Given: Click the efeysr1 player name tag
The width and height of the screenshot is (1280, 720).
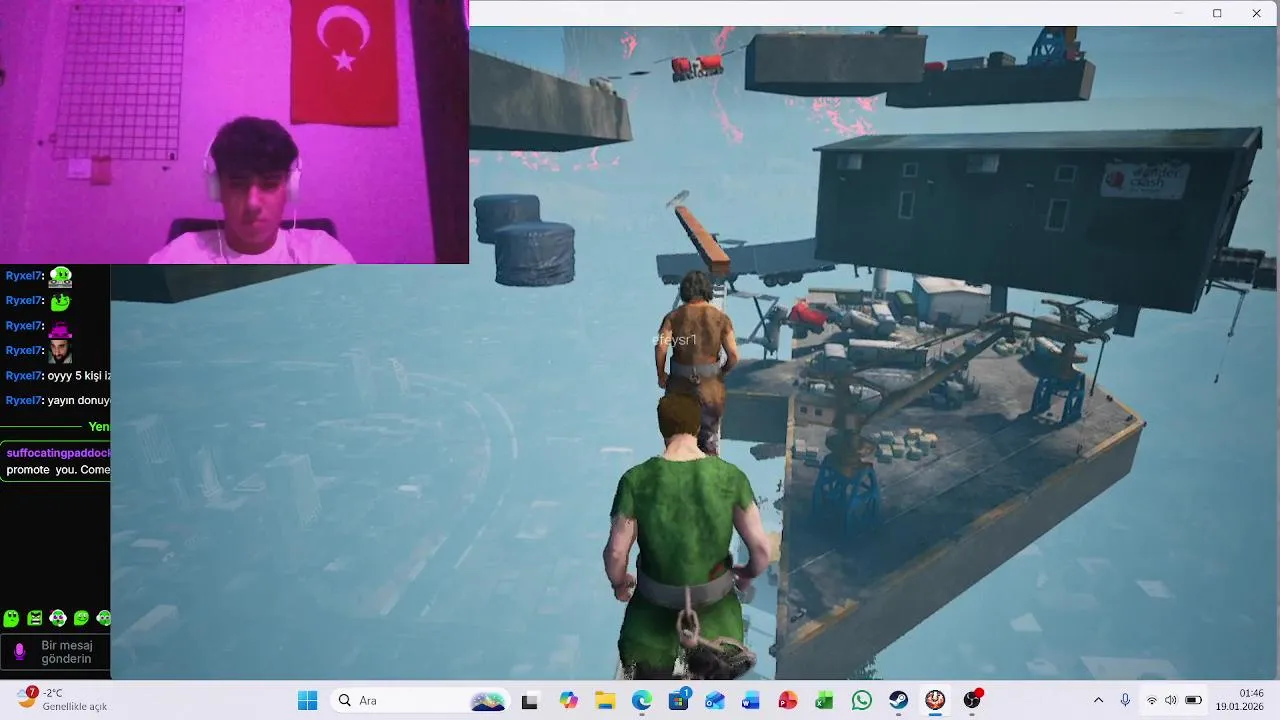Looking at the screenshot, I should coord(674,340).
